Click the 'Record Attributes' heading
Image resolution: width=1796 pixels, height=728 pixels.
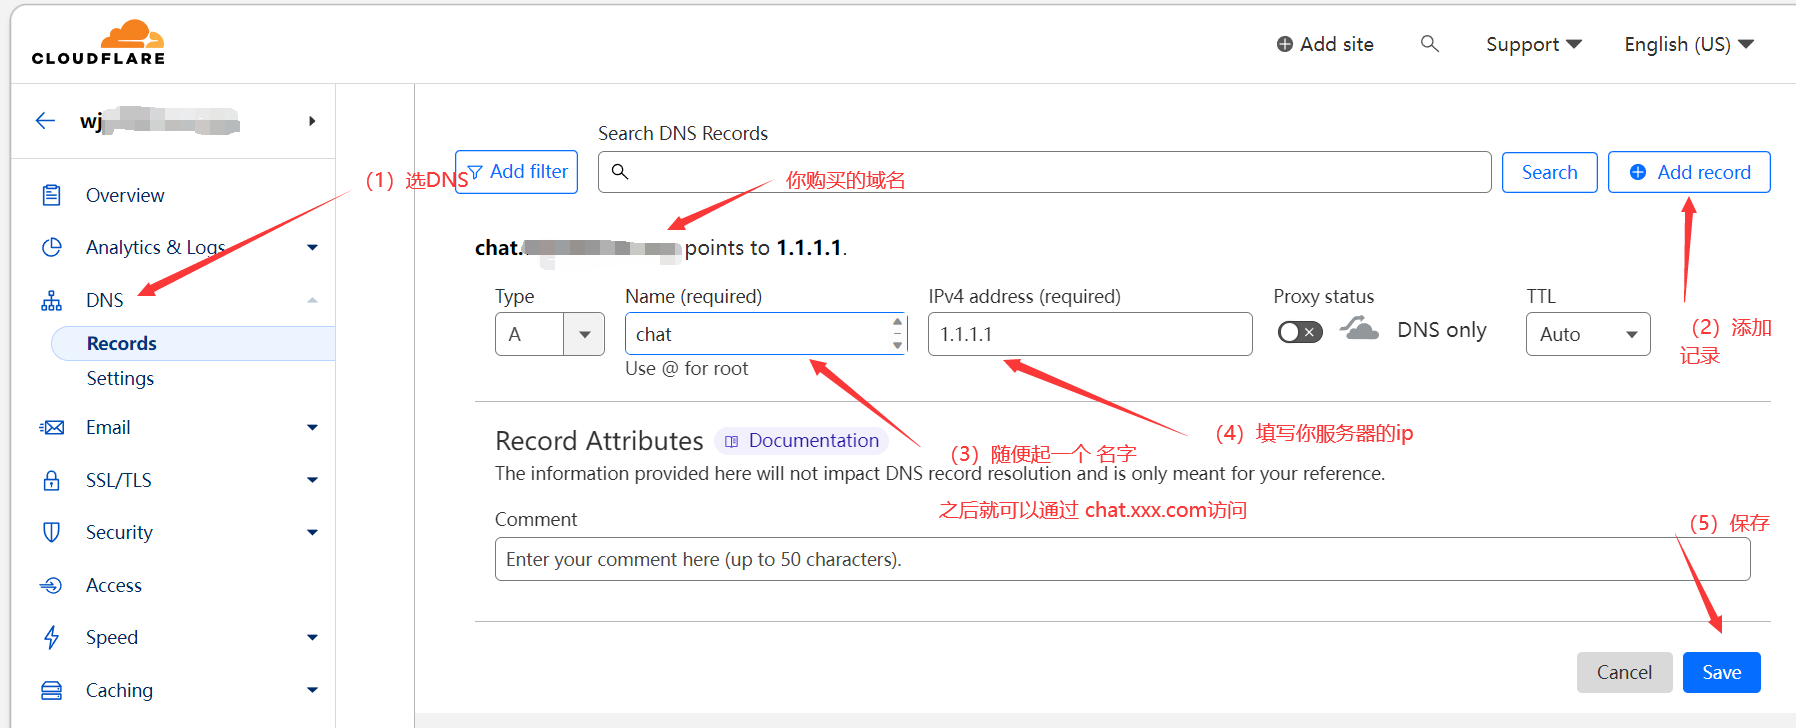599,441
